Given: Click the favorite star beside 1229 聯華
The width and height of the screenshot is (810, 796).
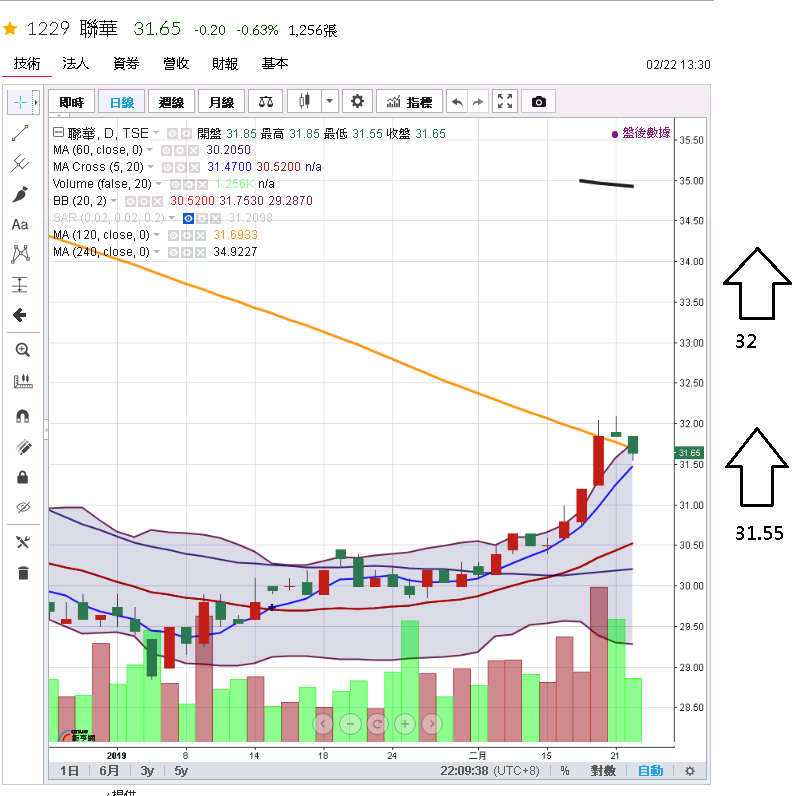Looking at the screenshot, I should [10, 29].
